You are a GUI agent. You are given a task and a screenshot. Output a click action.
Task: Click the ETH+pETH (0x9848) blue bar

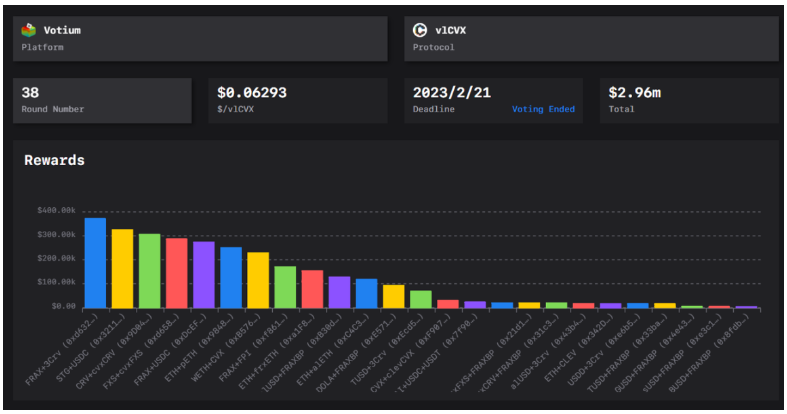[231, 278]
